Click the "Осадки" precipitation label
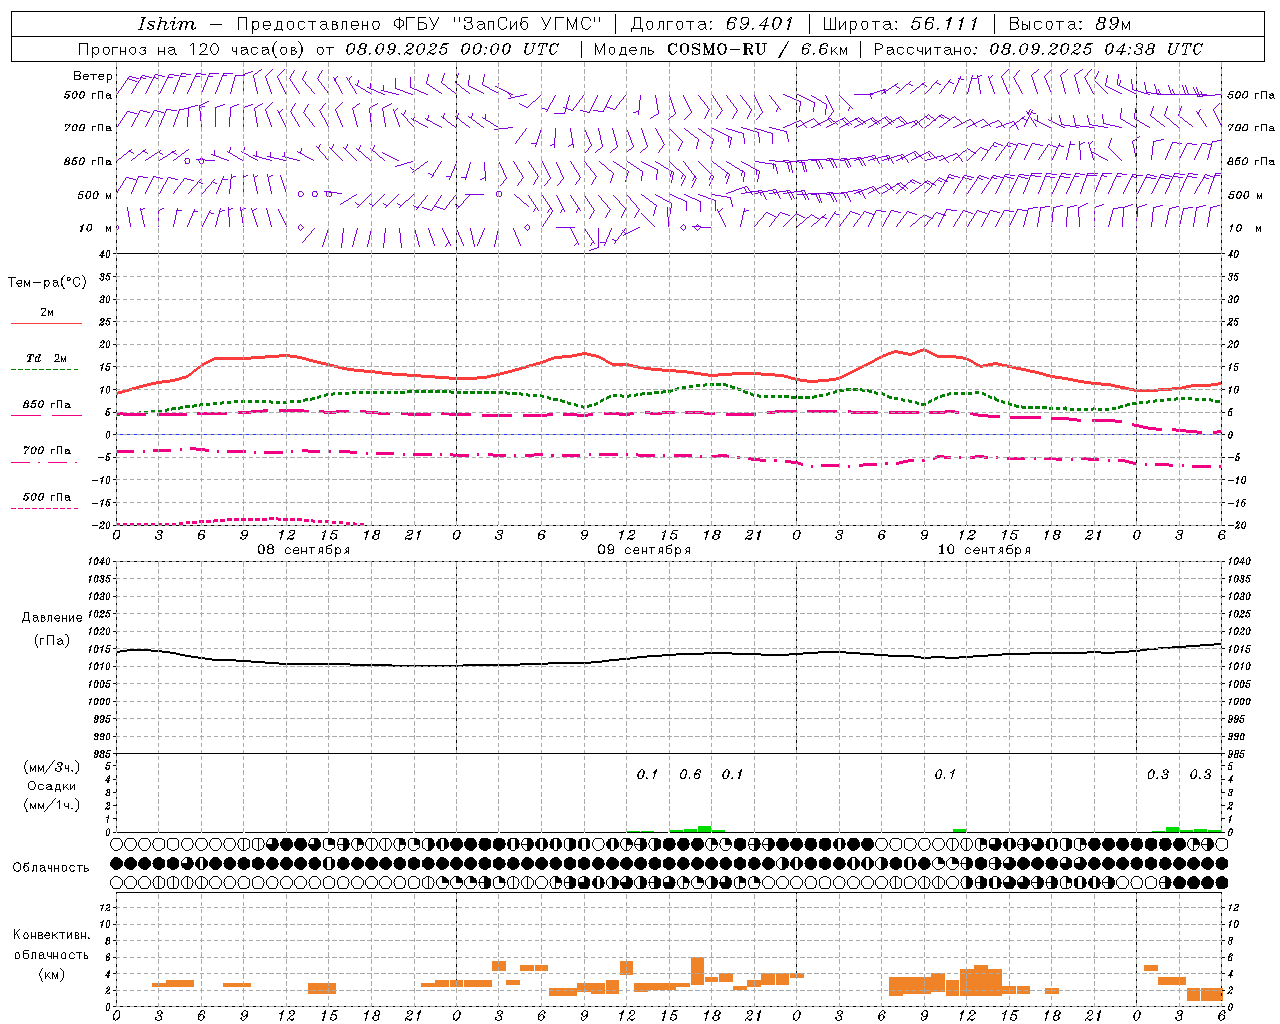Image resolution: width=1280 pixels, height=1024 pixels. [52, 786]
